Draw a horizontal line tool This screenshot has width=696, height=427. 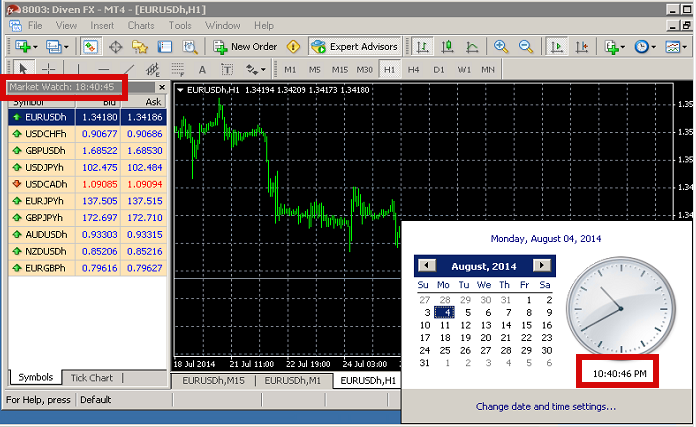point(103,69)
